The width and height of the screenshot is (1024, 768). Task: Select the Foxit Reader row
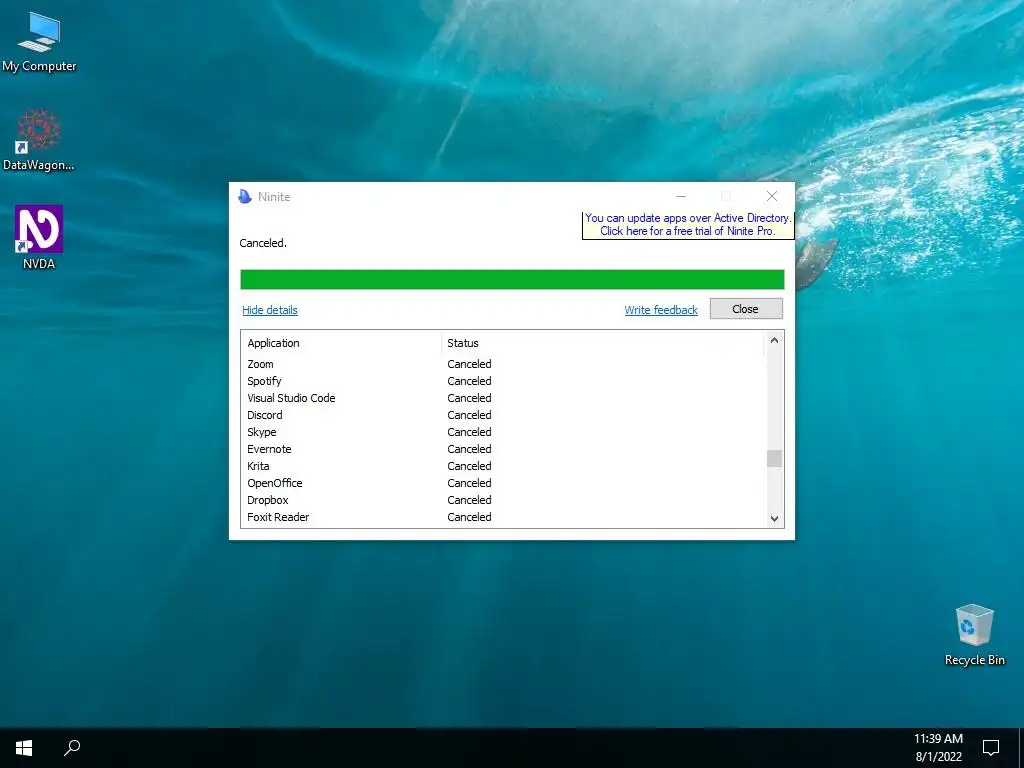[x=503, y=517]
